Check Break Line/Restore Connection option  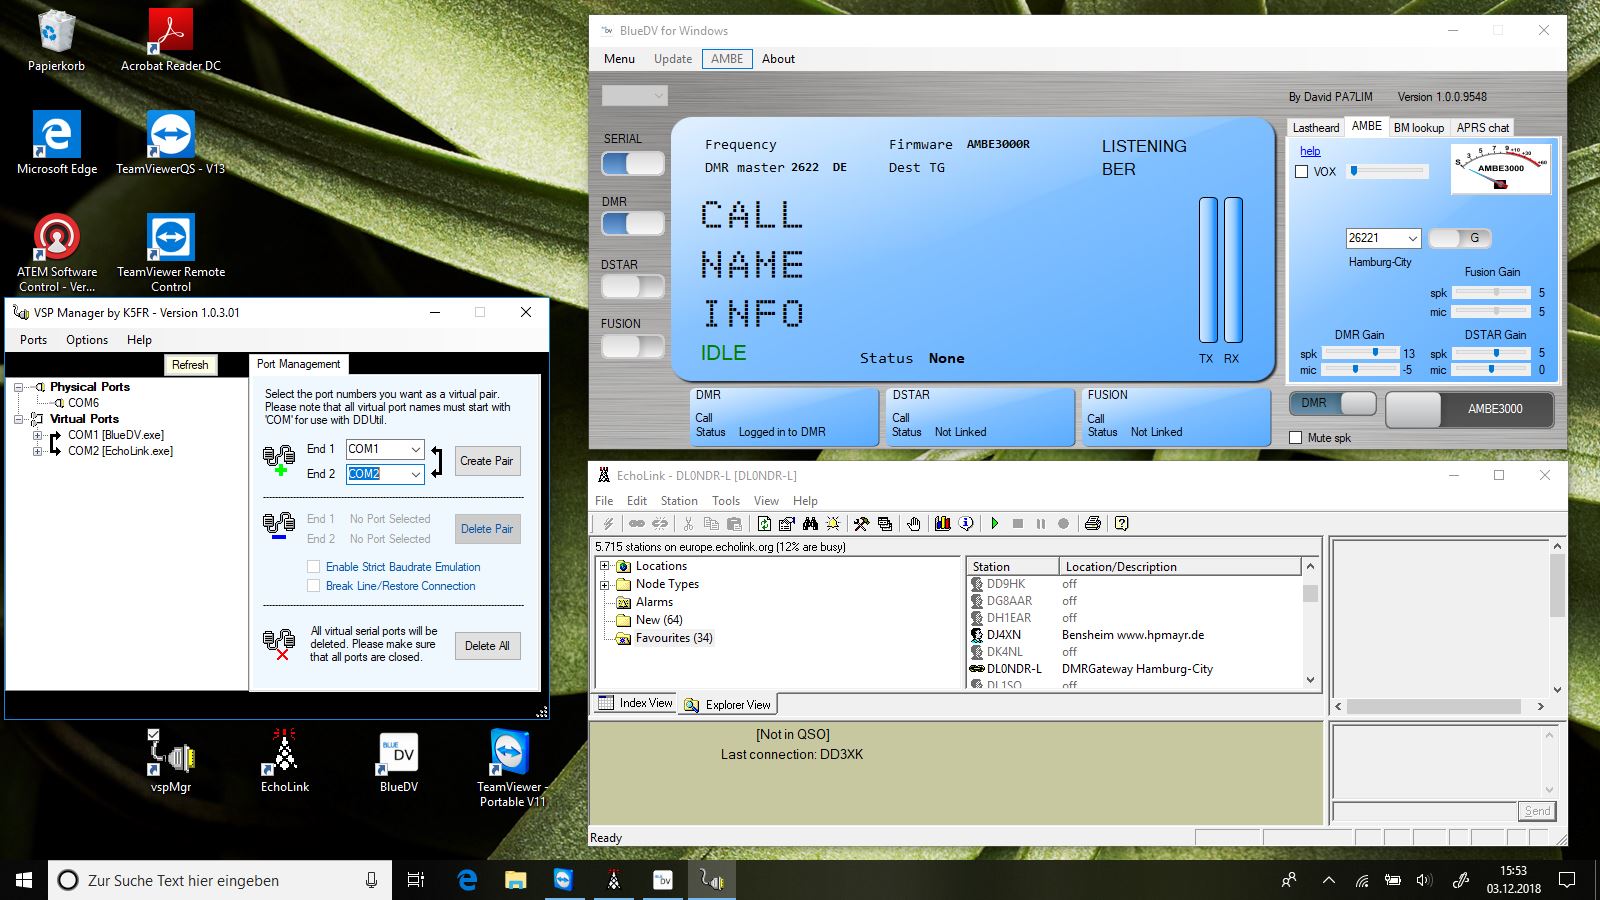coord(314,586)
